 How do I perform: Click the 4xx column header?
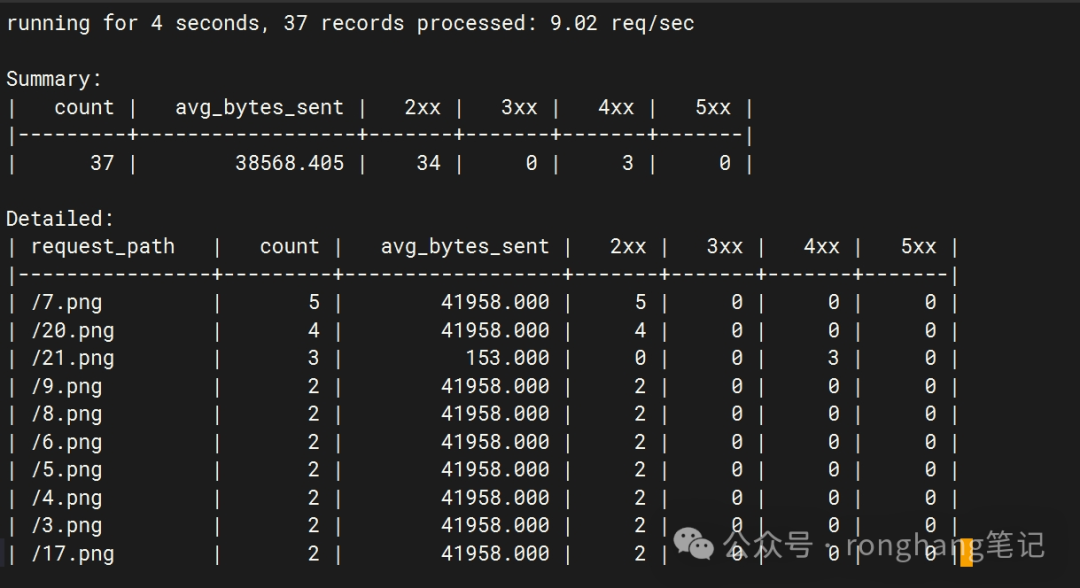(x=820, y=245)
